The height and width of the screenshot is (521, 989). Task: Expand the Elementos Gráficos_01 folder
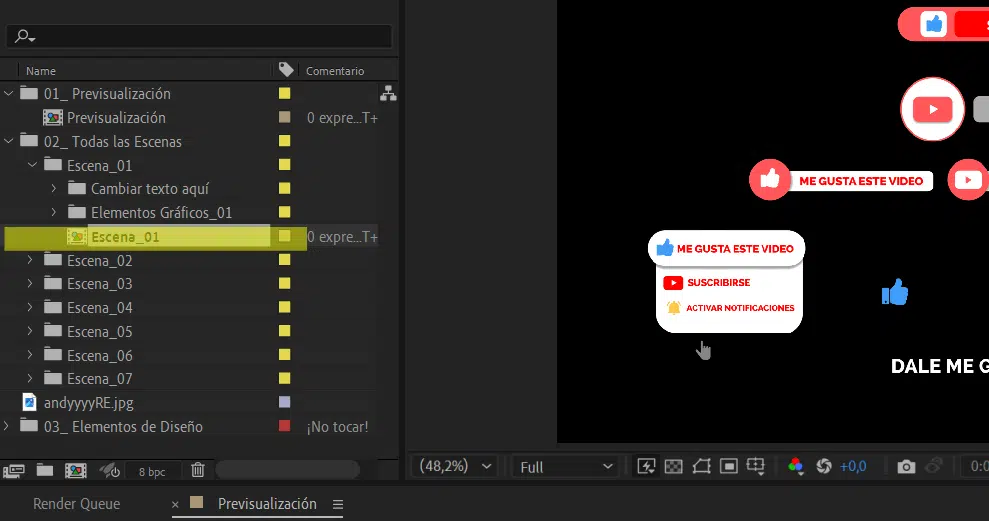pyautogui.click(x=54, y=212)
